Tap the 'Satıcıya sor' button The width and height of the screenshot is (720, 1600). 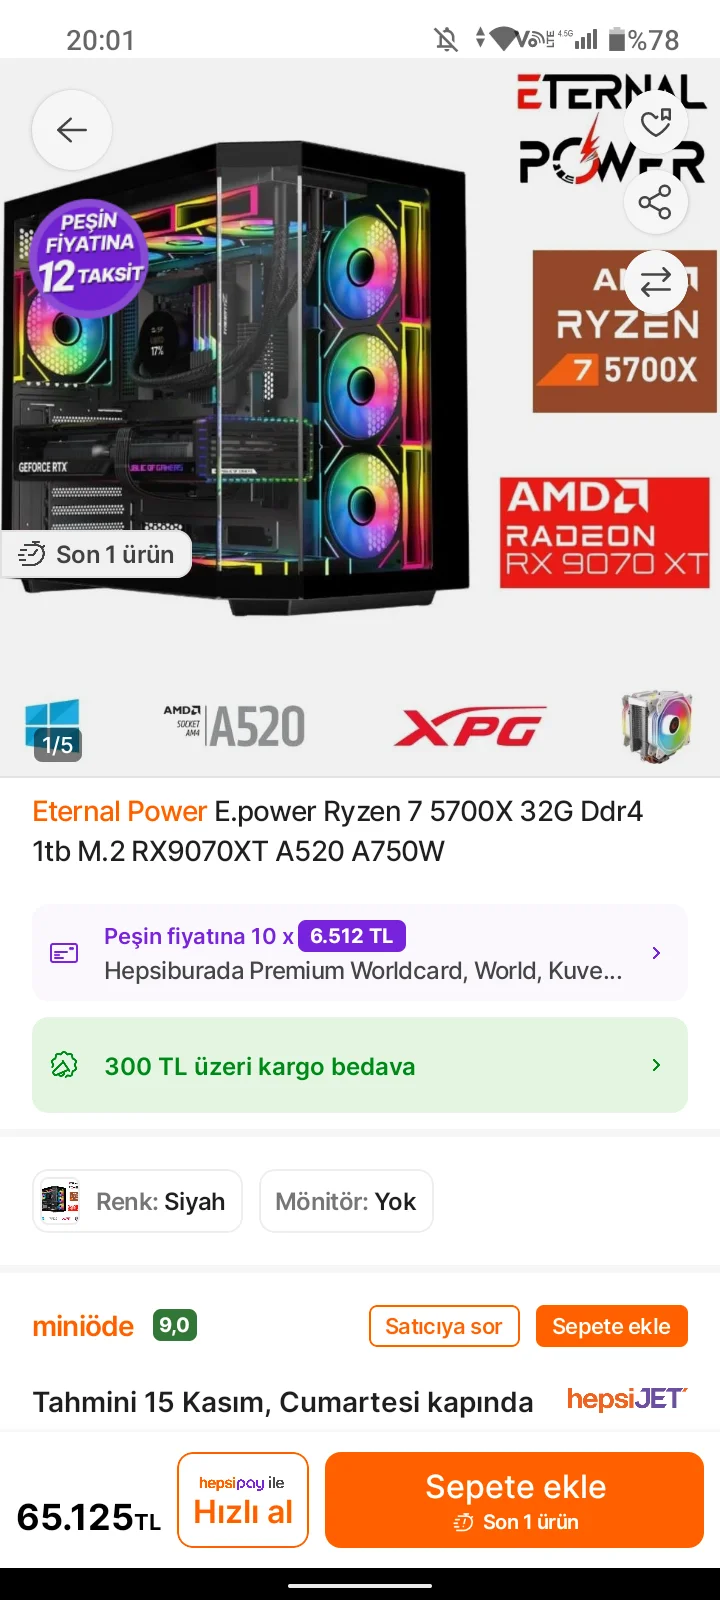point(444,1326)
